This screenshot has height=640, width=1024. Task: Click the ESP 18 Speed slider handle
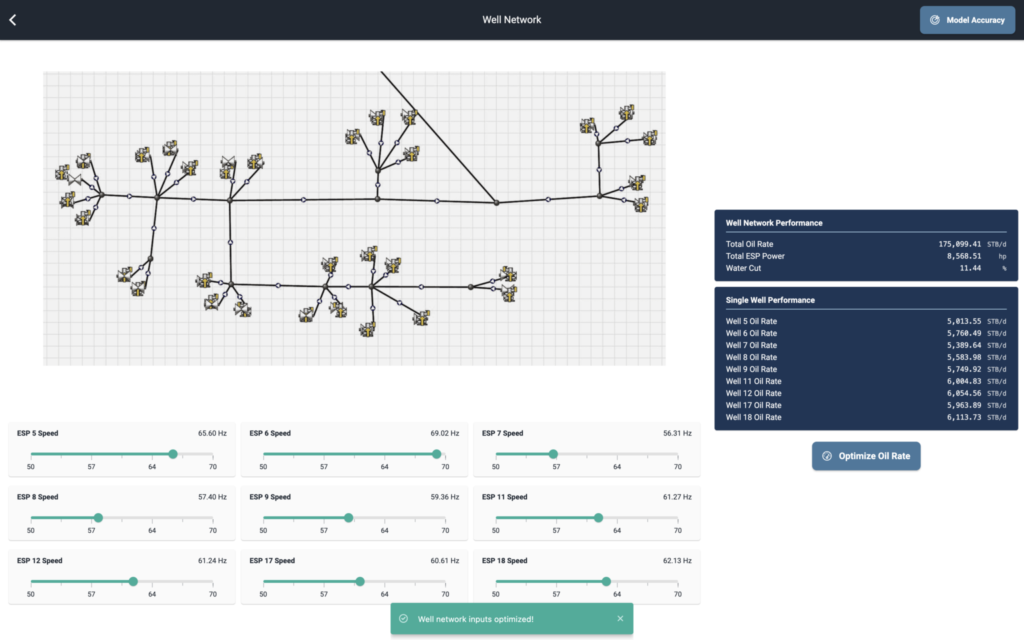[606, 581]
